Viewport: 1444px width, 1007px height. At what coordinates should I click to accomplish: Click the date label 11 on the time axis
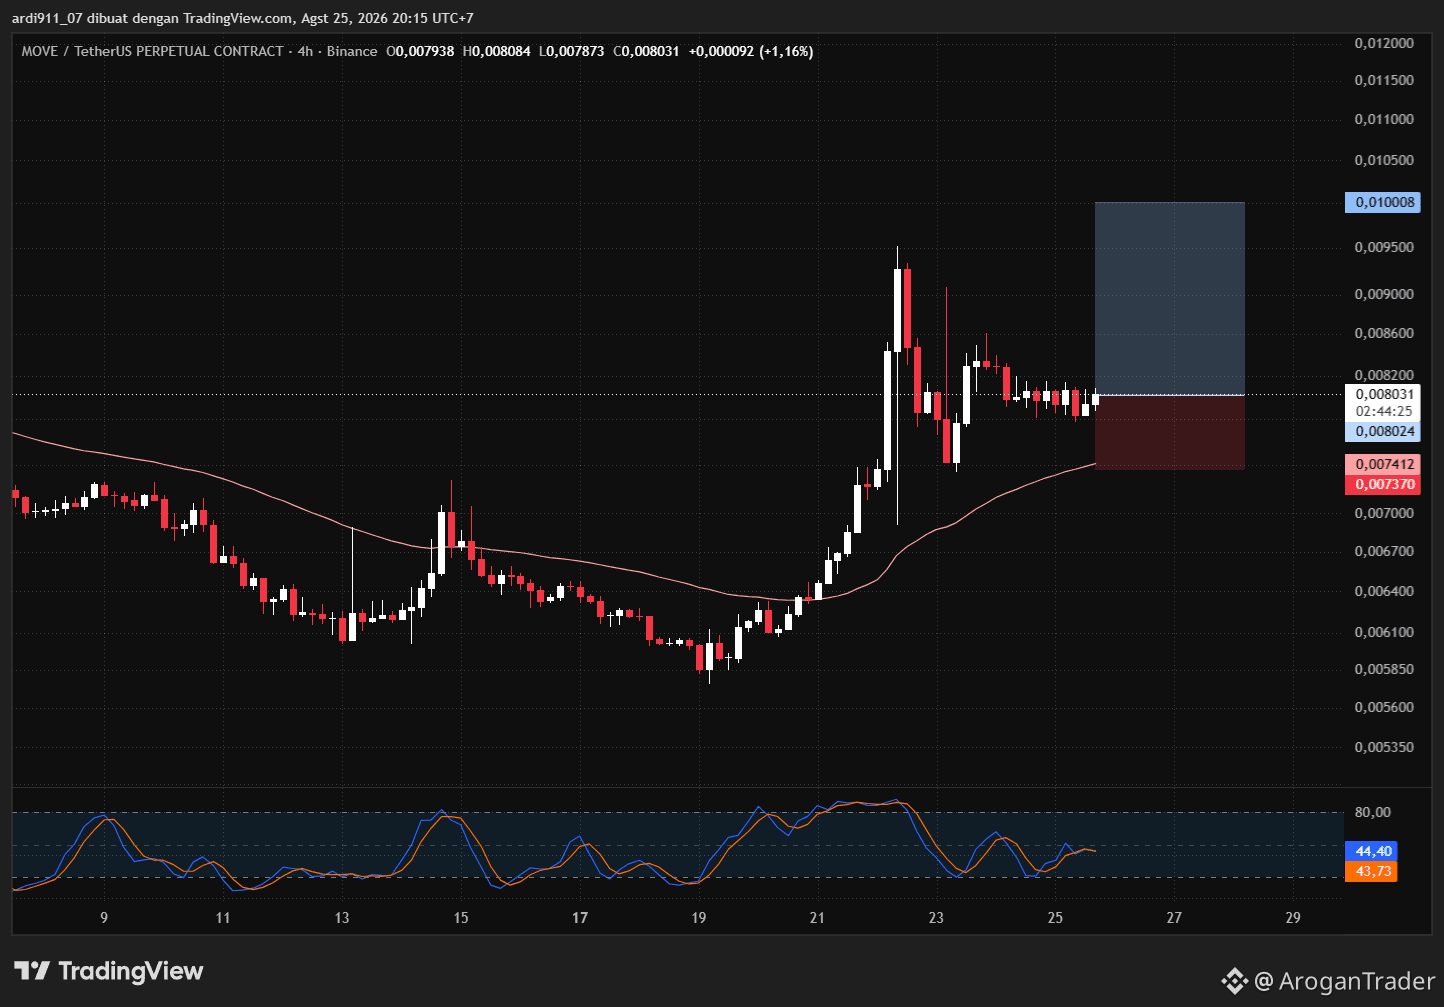click(x=223, y=917)
